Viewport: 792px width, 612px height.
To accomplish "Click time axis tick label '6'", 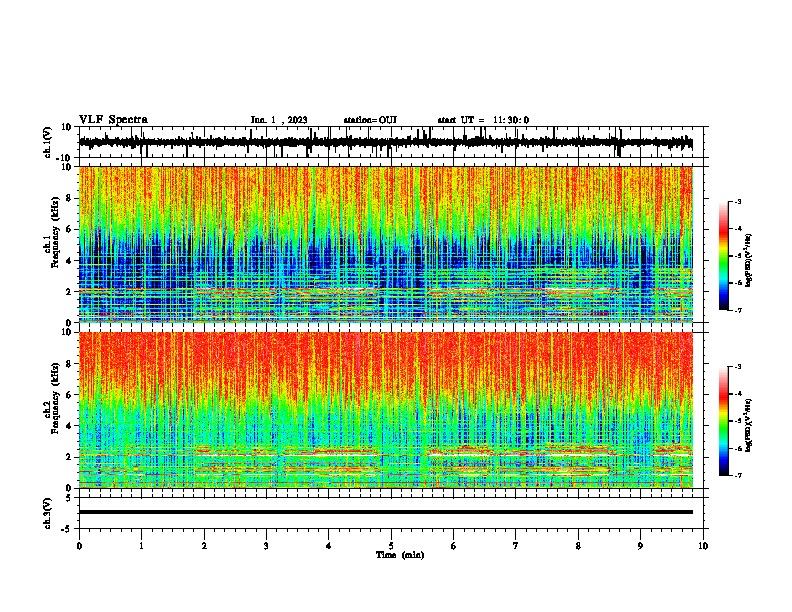I will point(454,546).
